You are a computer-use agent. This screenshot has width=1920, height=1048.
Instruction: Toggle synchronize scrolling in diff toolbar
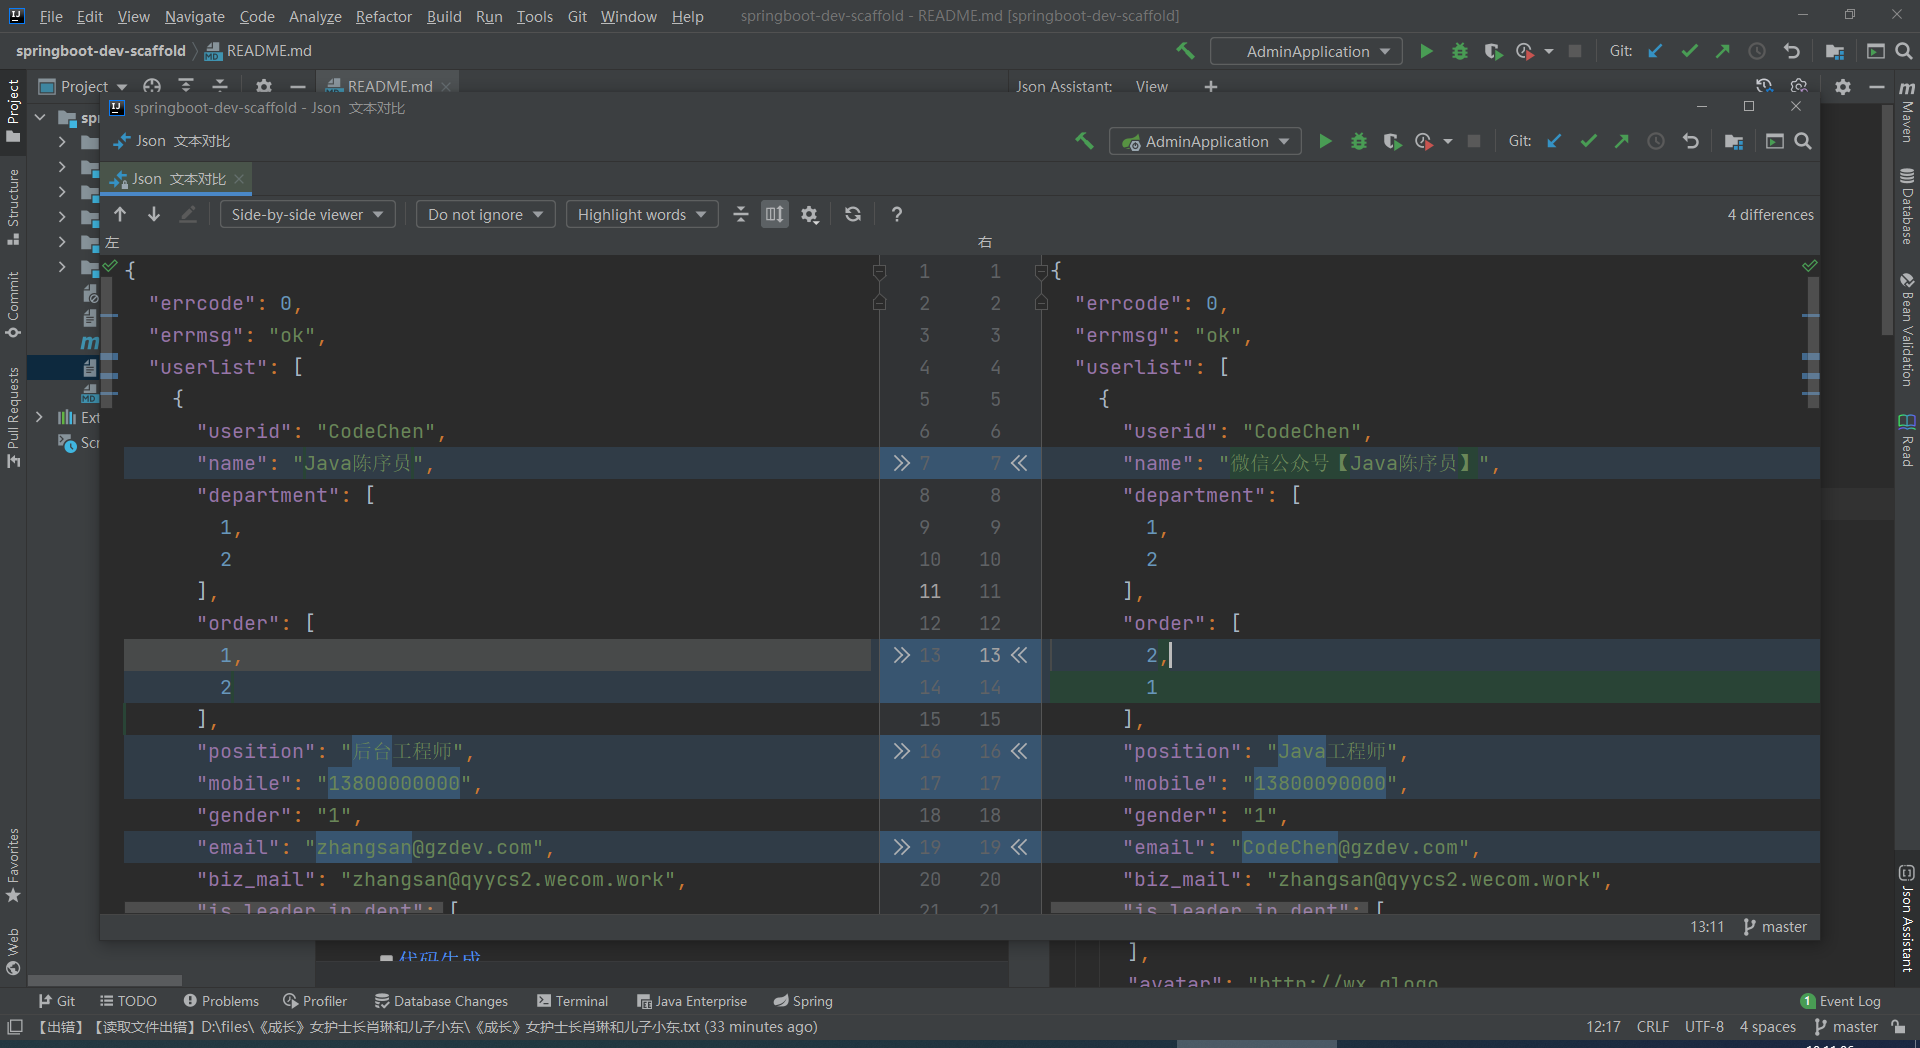tap(775, 214)
